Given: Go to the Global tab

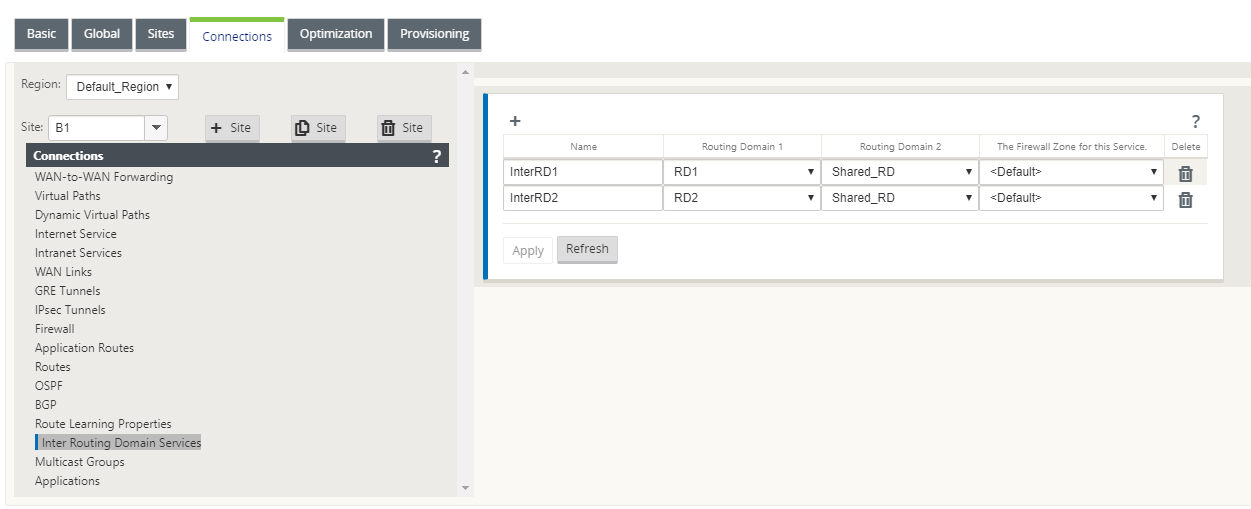Looking at the screenshot, I should click(102, 34).
